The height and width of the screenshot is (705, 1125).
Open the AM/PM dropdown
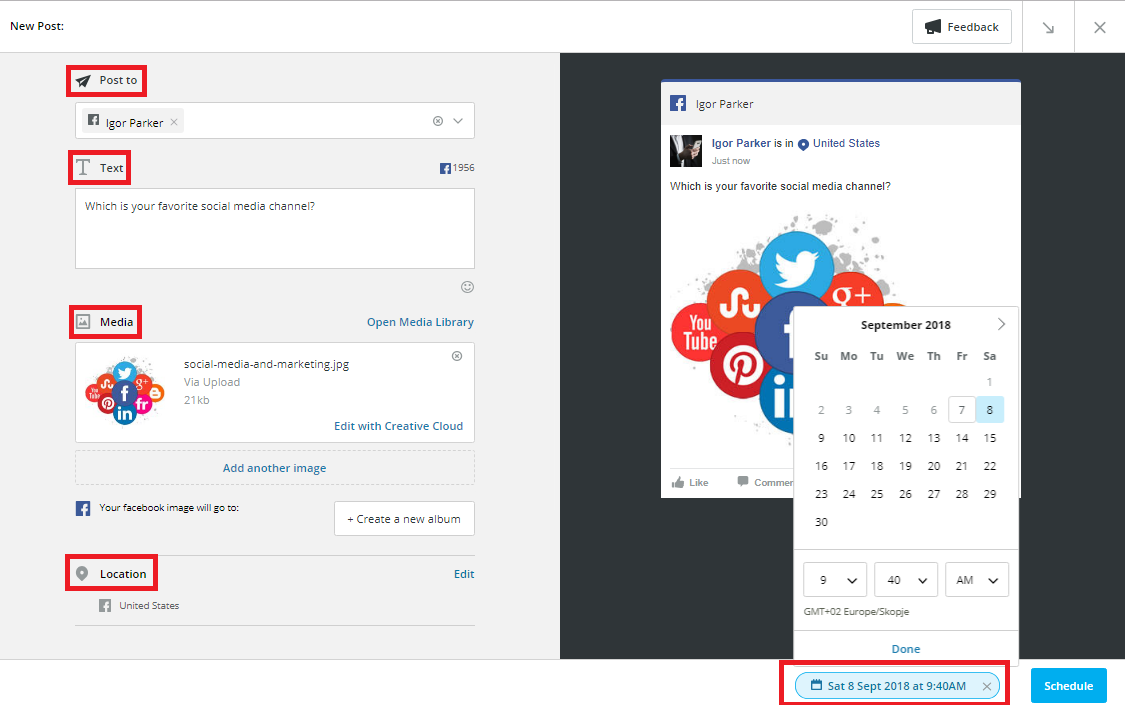pyautogui.click(x=977, y=579)
